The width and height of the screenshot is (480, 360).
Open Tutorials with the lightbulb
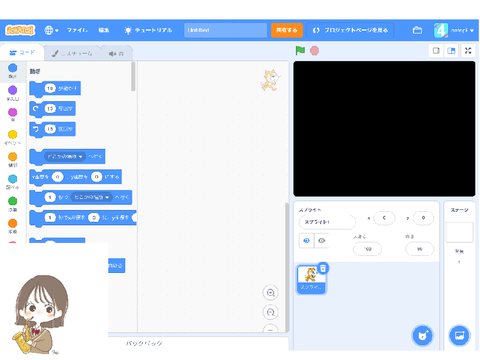(148, 30)
